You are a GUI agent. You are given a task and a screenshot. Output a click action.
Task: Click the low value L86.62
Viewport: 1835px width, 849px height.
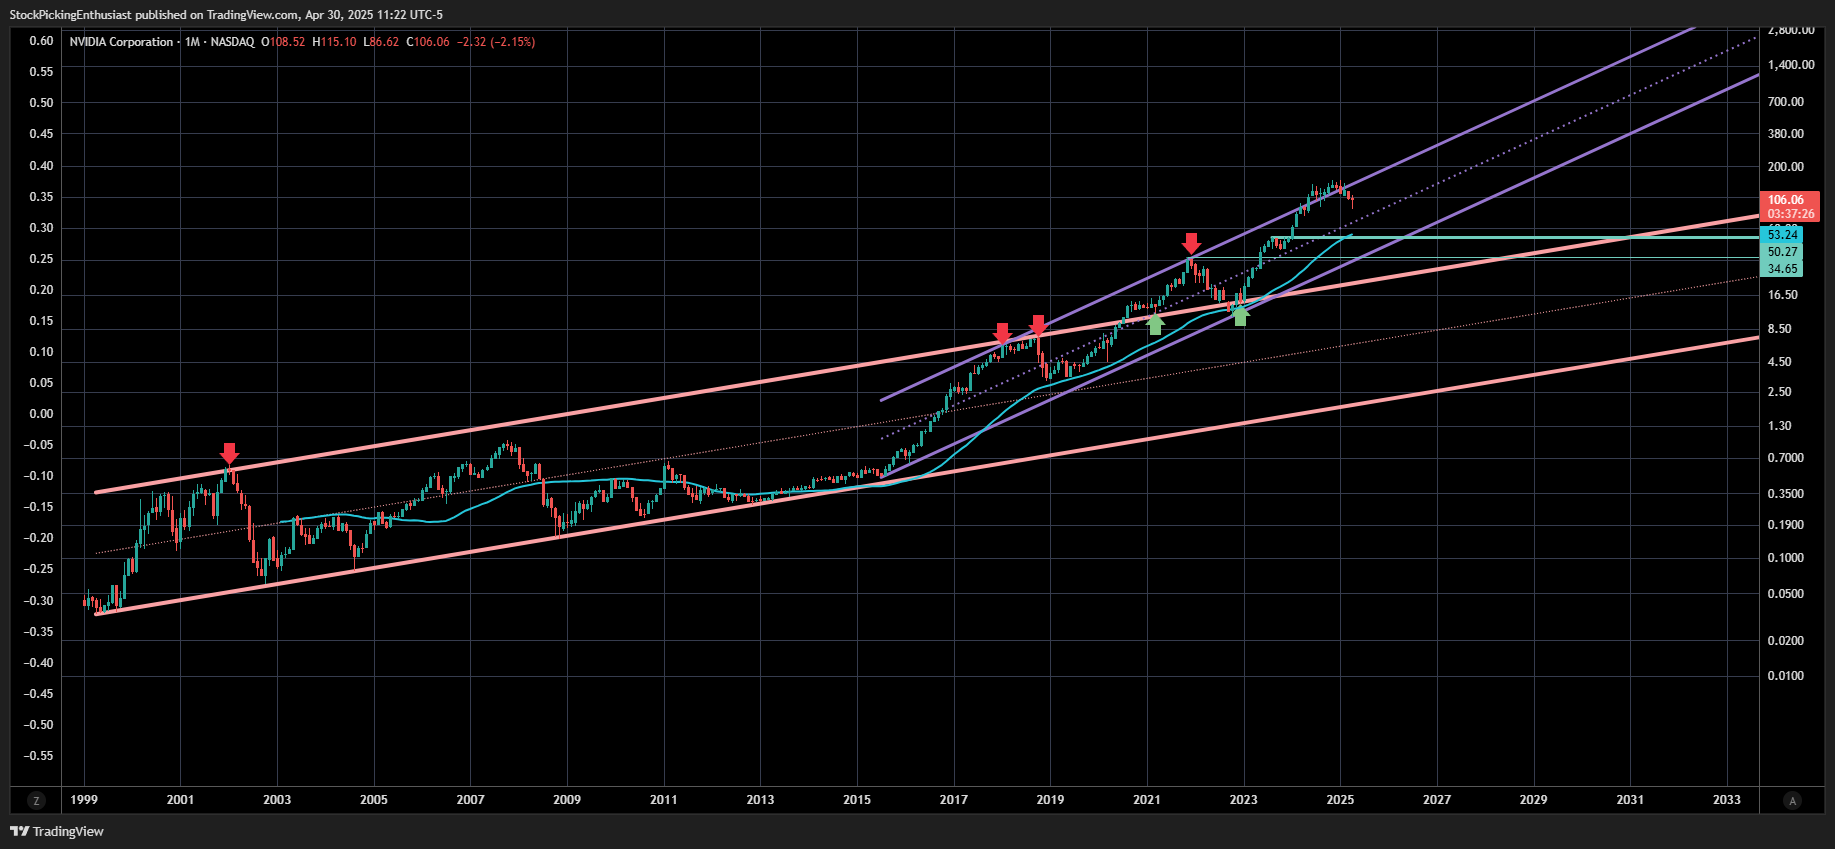[381, 42]
